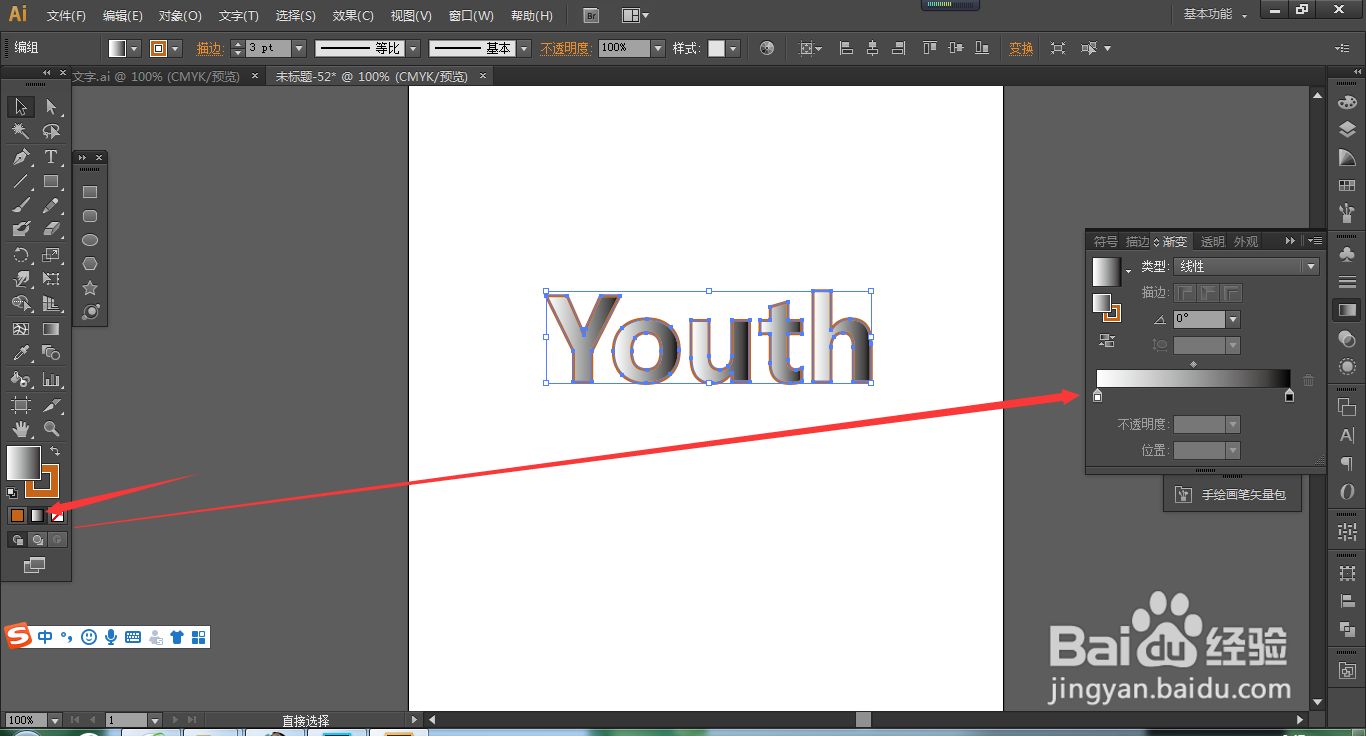Select the Eraser tool
Screen dimensions: 1366x736
click(x=51, y=230)
